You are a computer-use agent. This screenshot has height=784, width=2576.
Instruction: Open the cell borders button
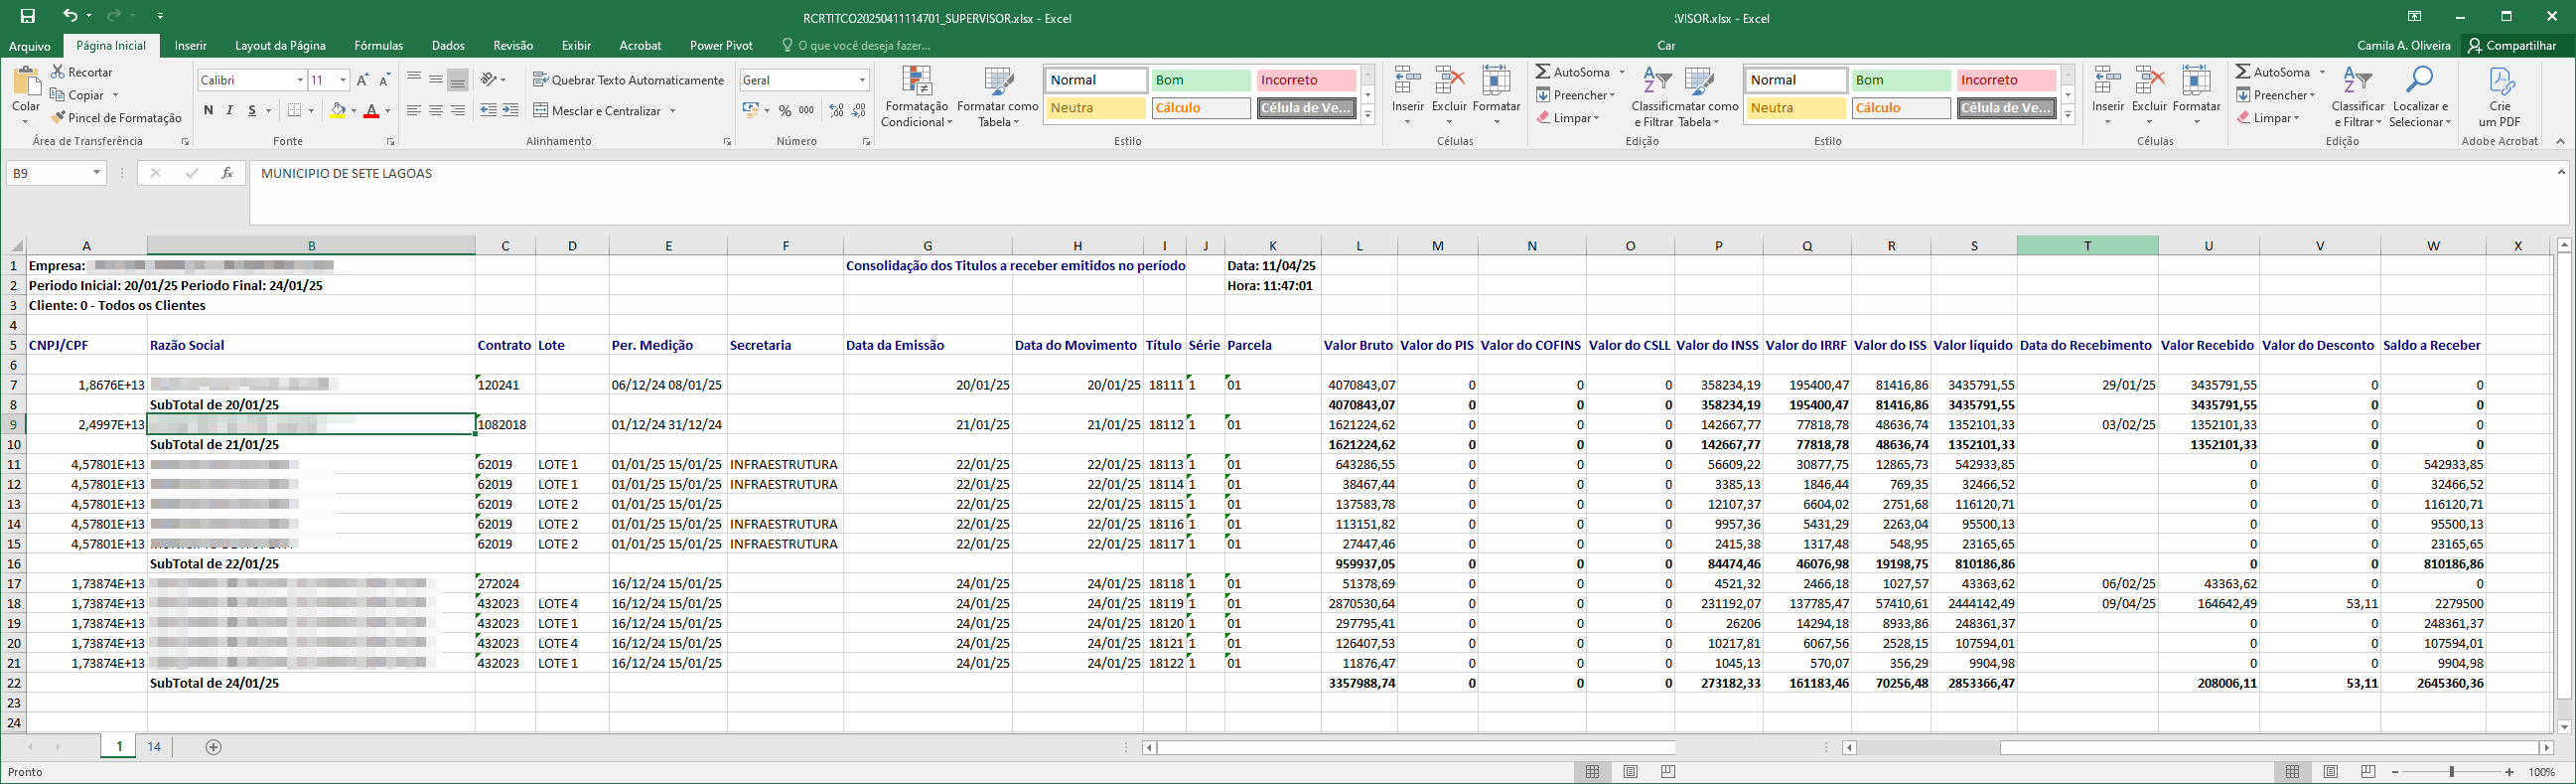pos(294,111)
